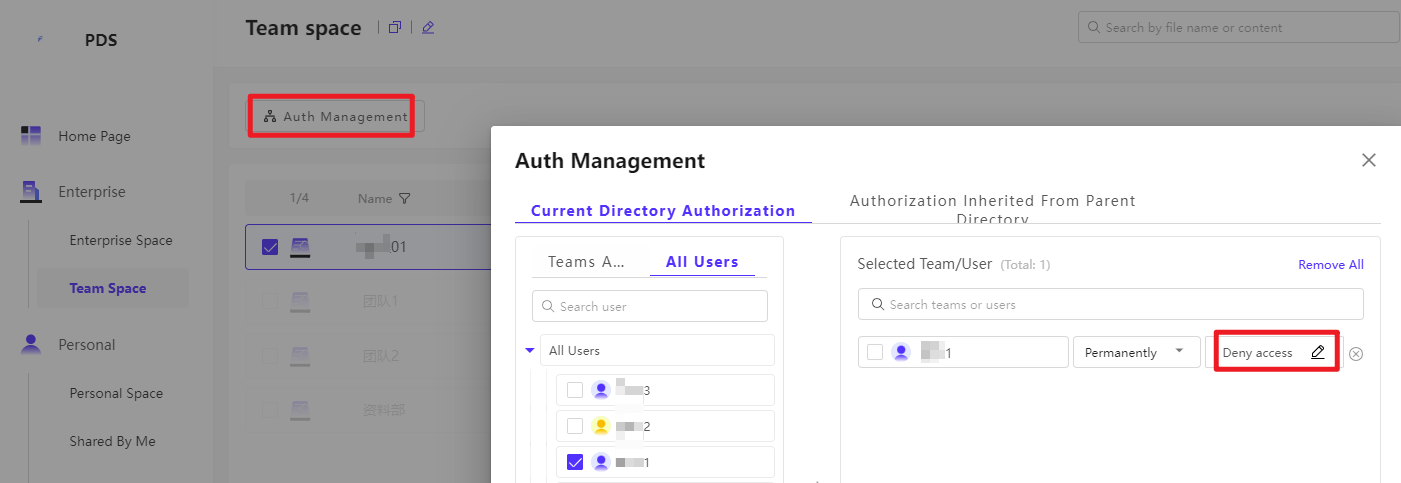Click the team icon in the 资料部 row
This screenshot has height=483, width=1401.
299,408
